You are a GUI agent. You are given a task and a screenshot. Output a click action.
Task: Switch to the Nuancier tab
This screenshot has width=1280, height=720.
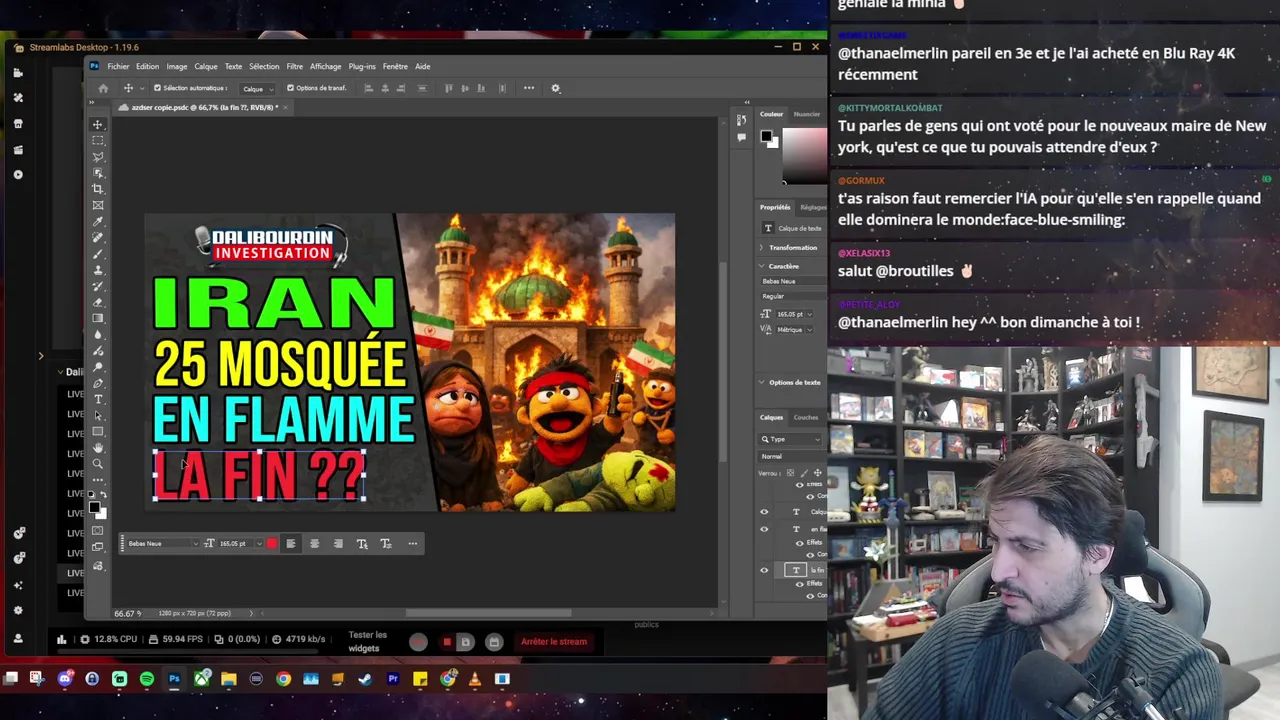(x=806, y=114)
